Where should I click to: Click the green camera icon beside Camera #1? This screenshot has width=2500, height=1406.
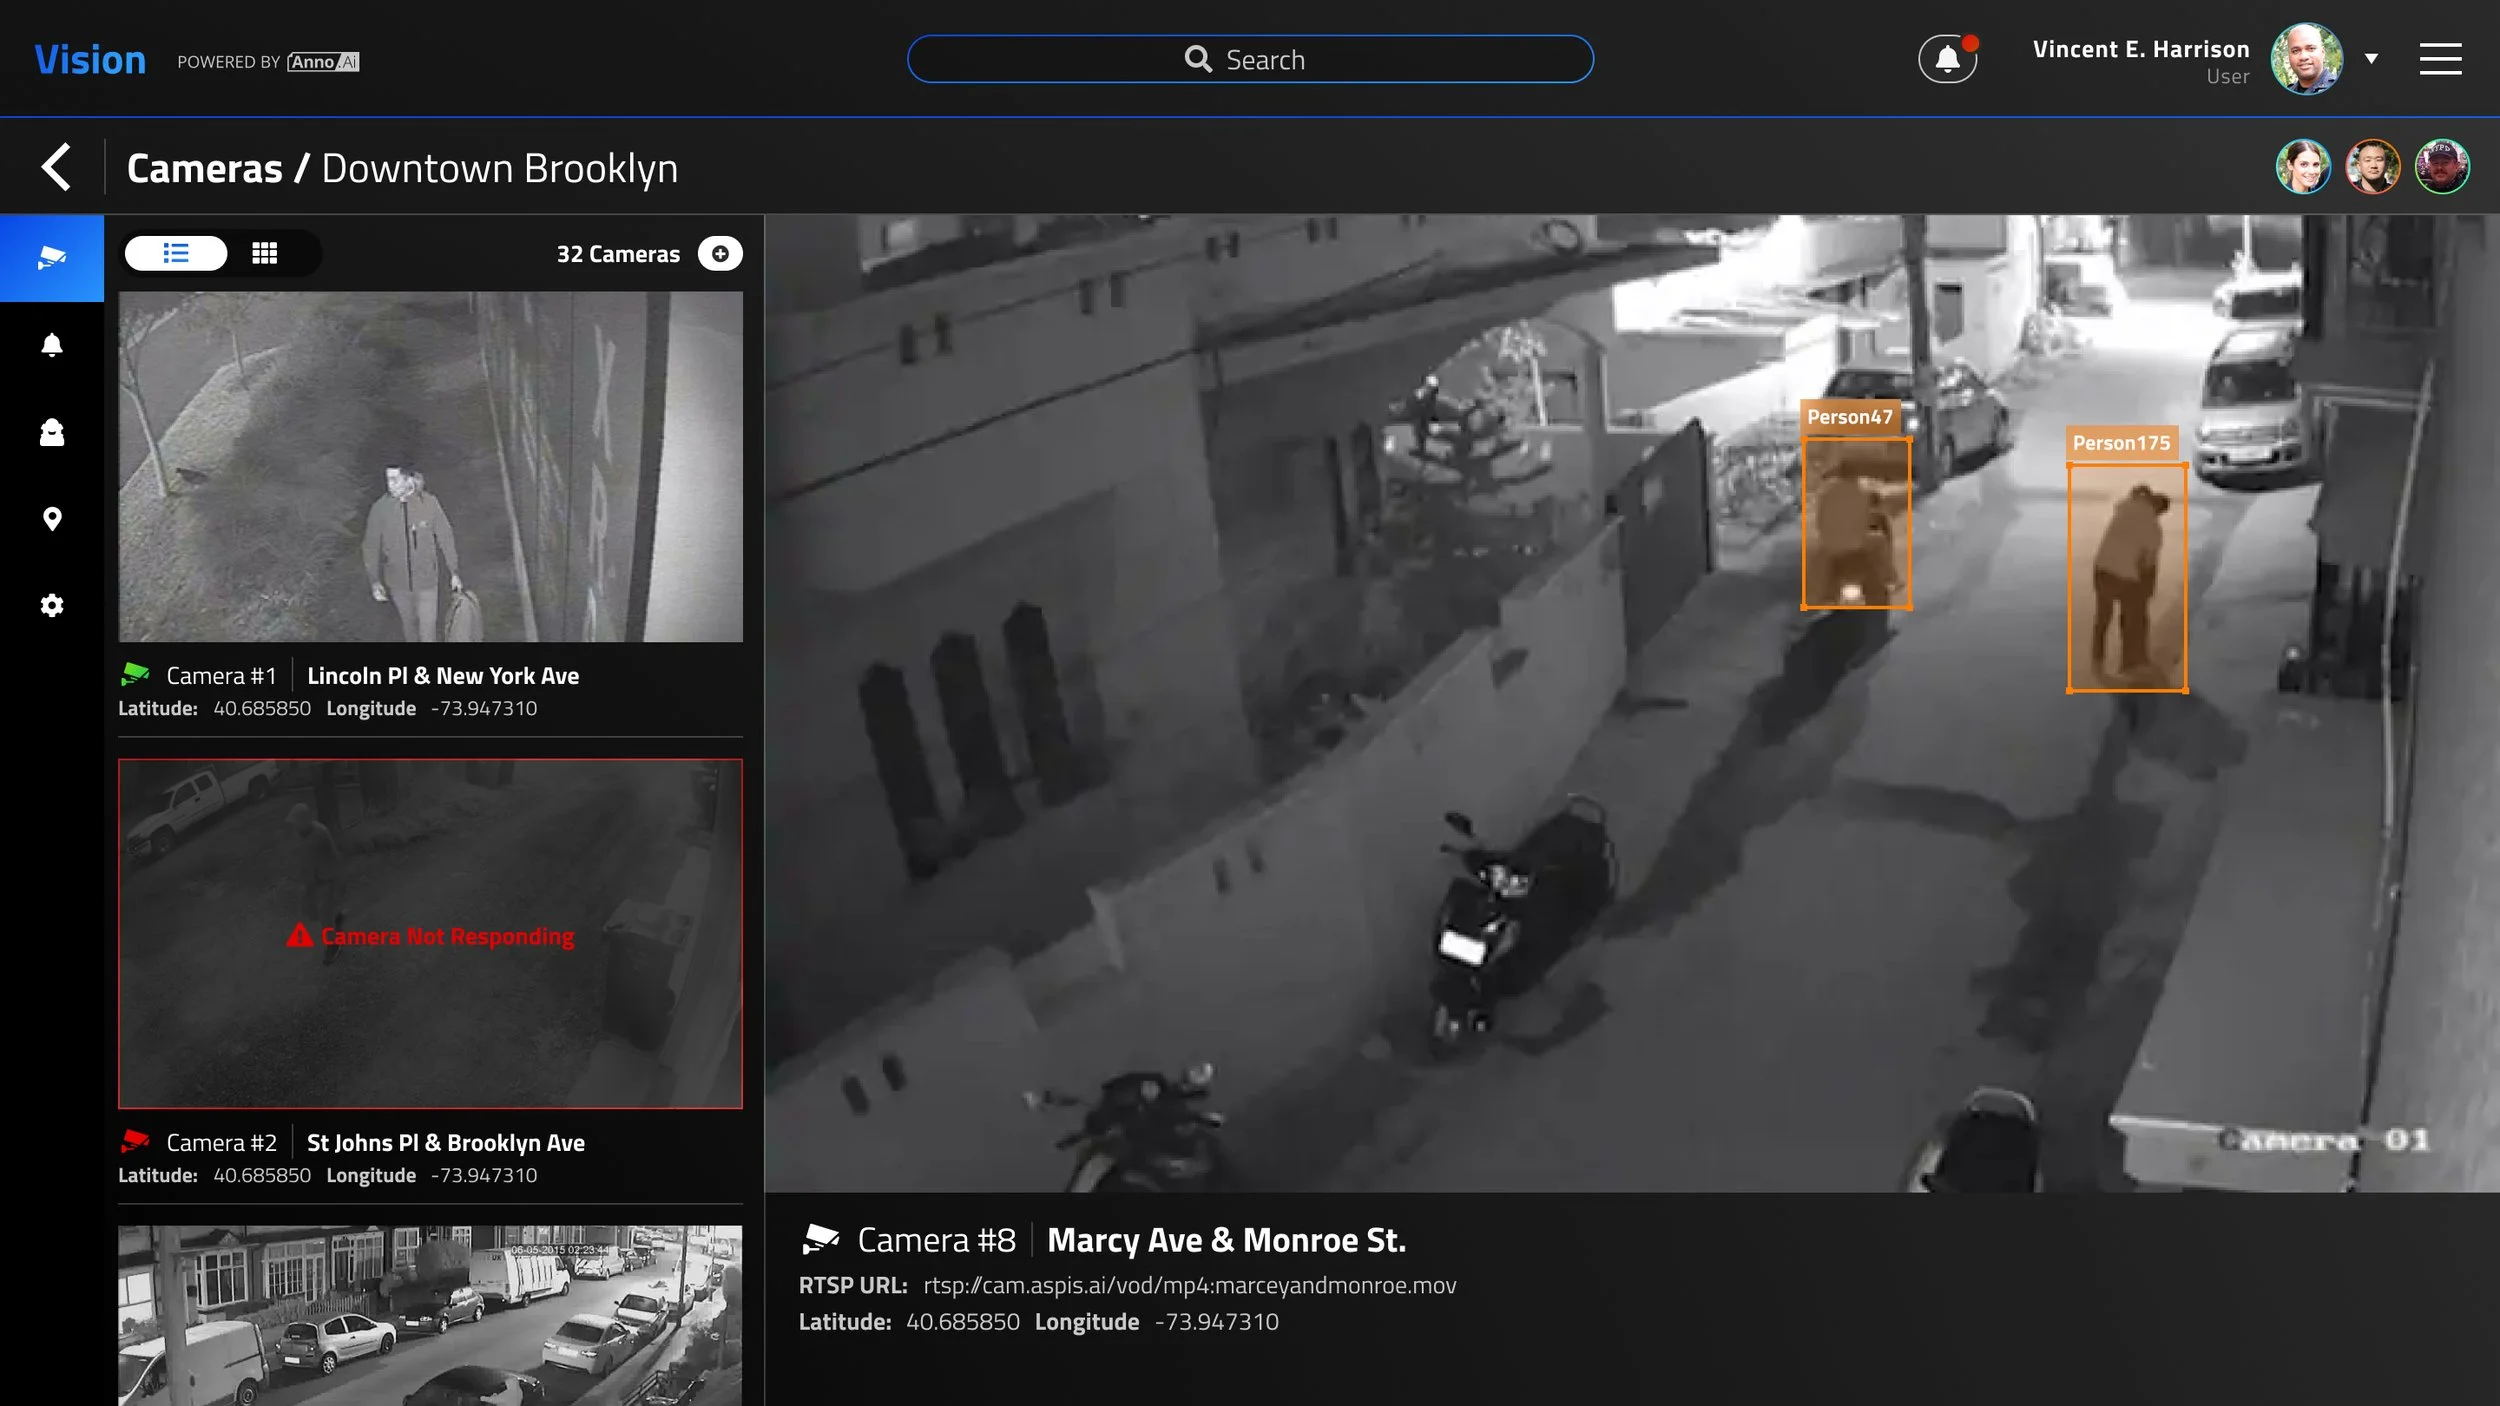click(137, 674)
